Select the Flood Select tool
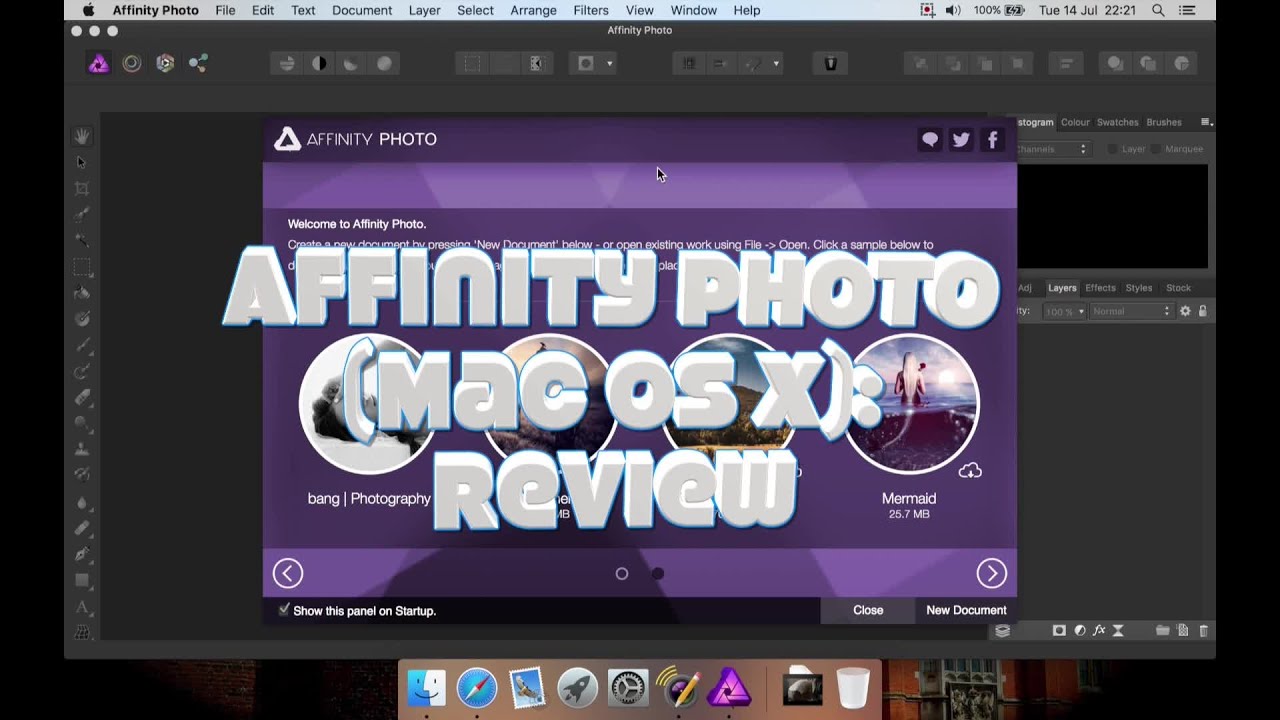 tap(82, 240)
